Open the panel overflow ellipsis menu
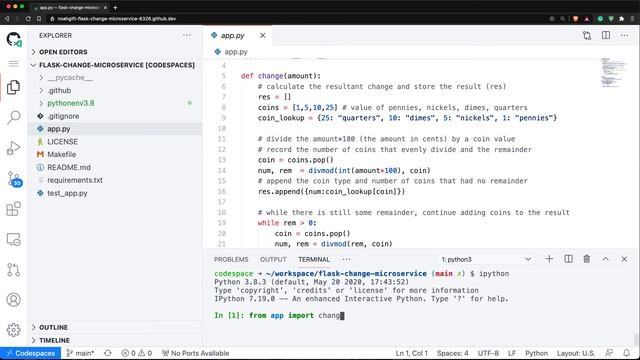The image size is (640, 360). tap(346, 259)
